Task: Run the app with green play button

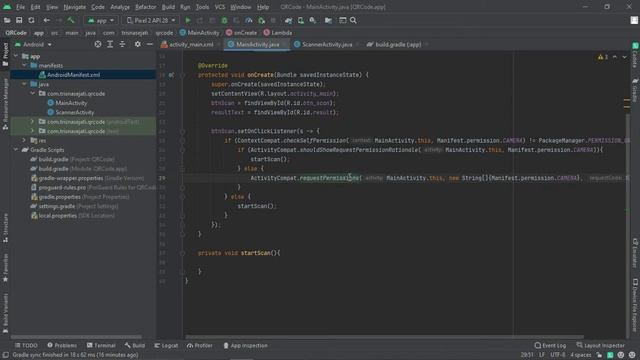Action: coord(188,20)
